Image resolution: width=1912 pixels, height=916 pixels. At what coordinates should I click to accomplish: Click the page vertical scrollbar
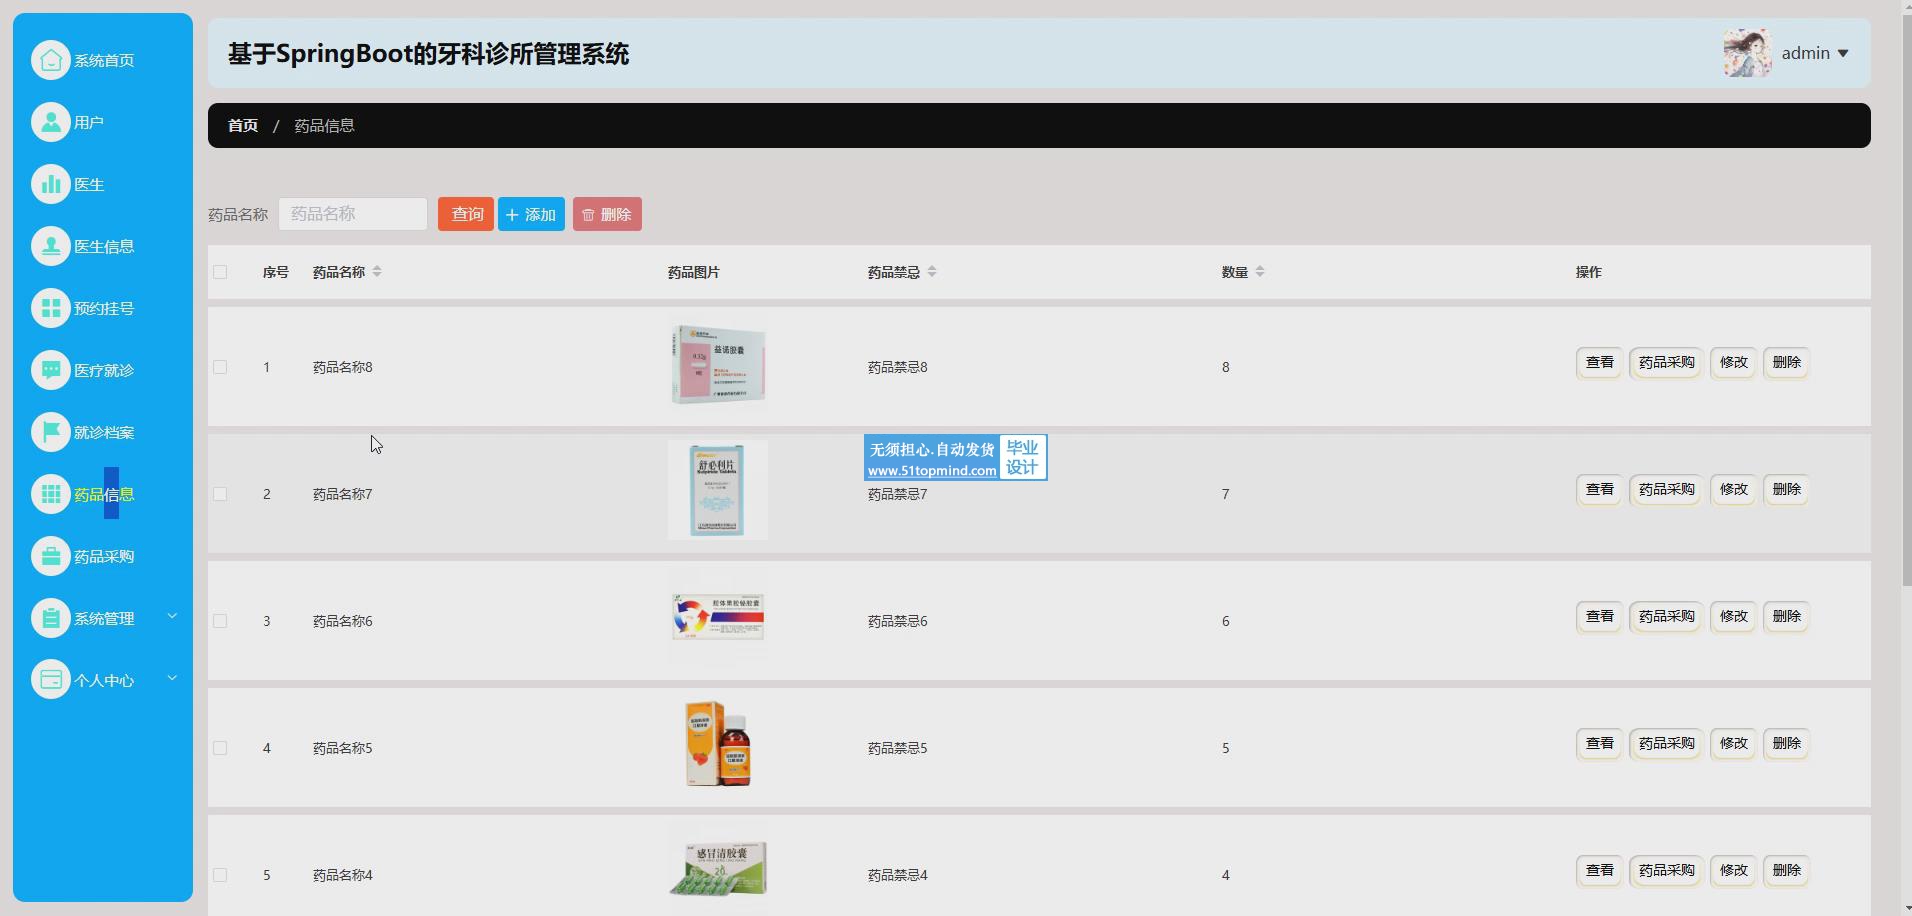tap(1906, 300)
